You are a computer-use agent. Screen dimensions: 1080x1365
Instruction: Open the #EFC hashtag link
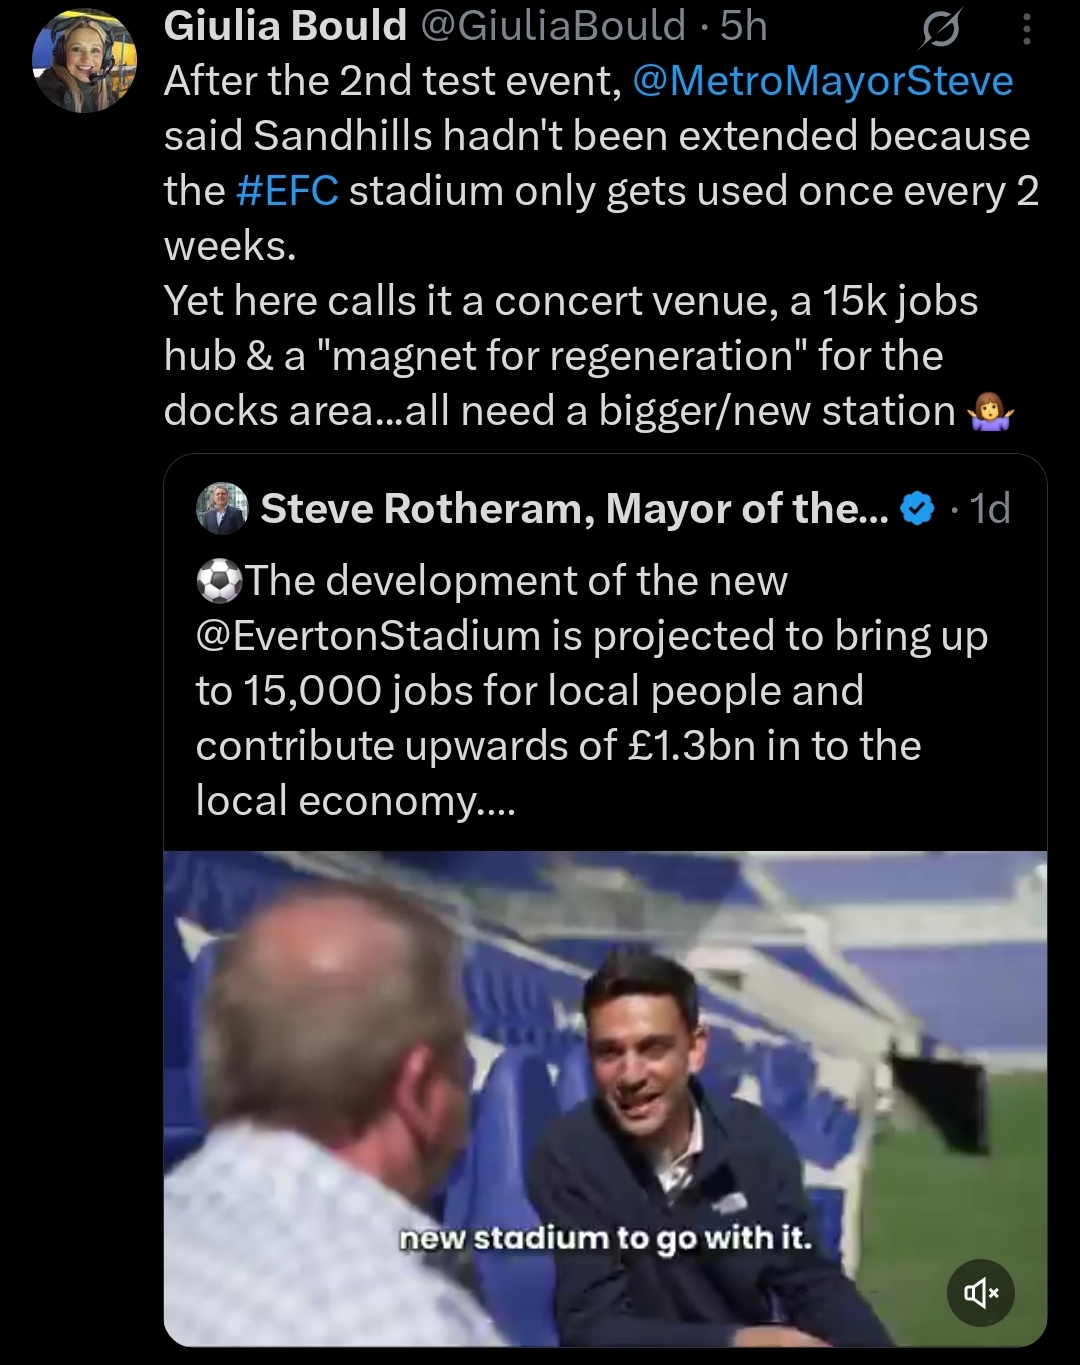[x=288, y=191]
